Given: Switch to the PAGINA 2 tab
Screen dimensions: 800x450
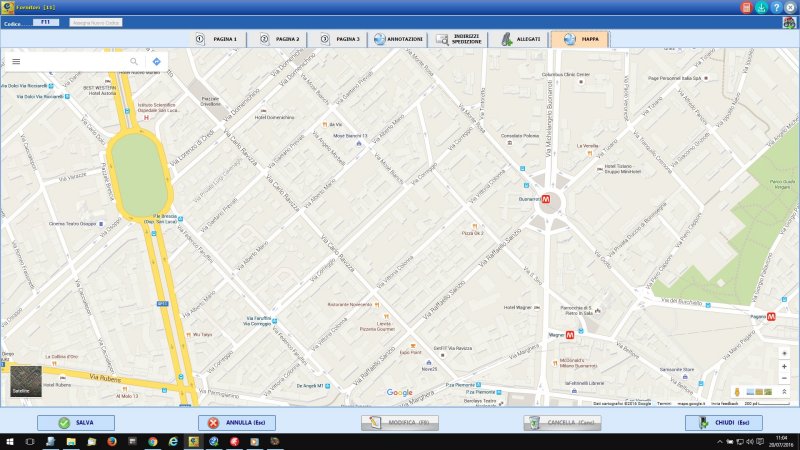Looking at the screenshot, I should [x=278, y=39].
